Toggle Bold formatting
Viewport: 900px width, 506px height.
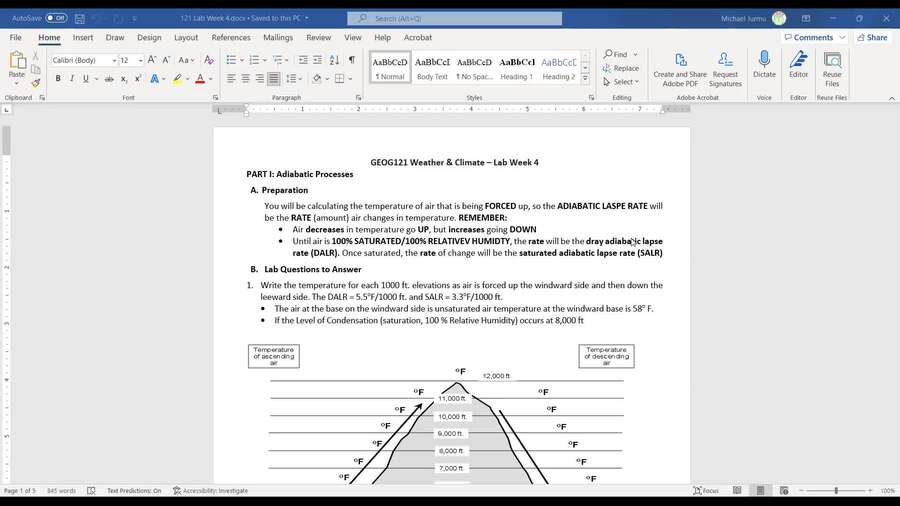[x=57, y=79]
